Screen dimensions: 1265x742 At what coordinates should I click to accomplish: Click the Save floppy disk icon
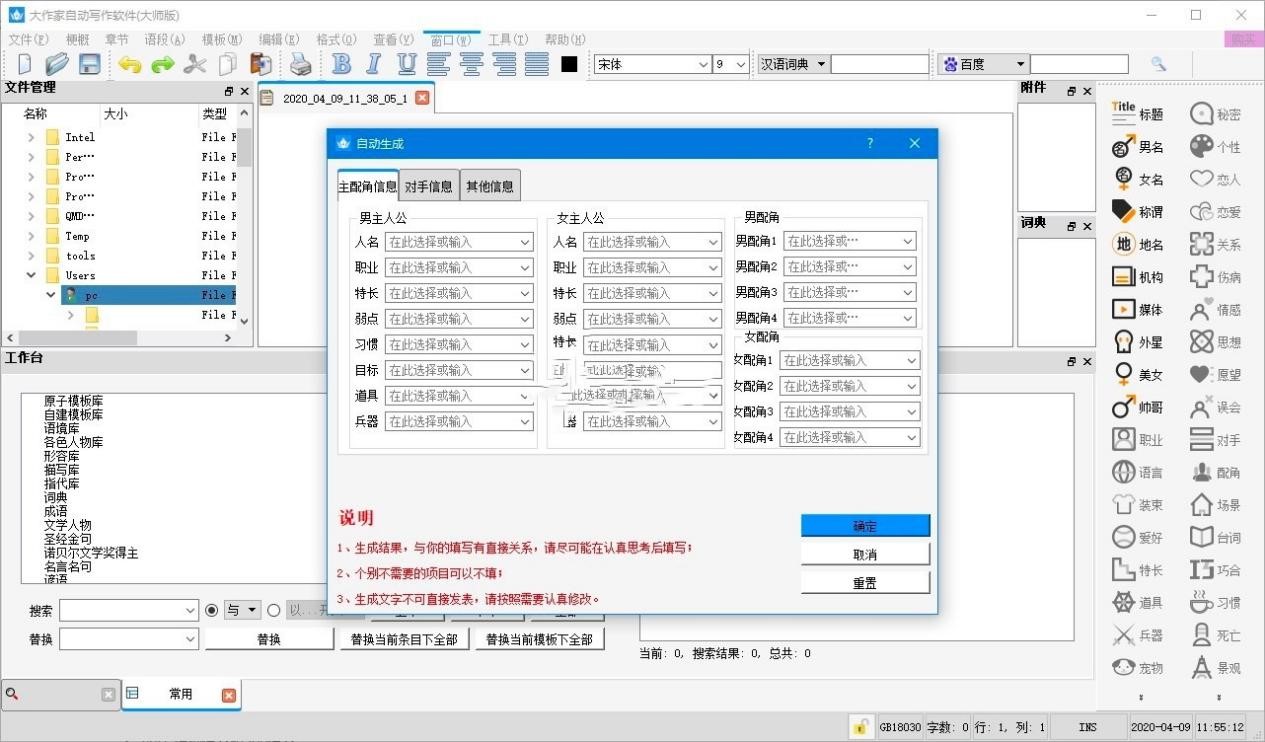click(x=90, y=64)
